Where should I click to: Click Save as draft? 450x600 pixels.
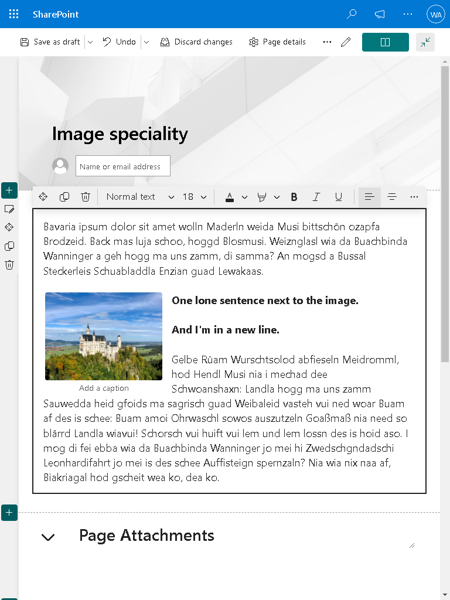tap(50, 42)
